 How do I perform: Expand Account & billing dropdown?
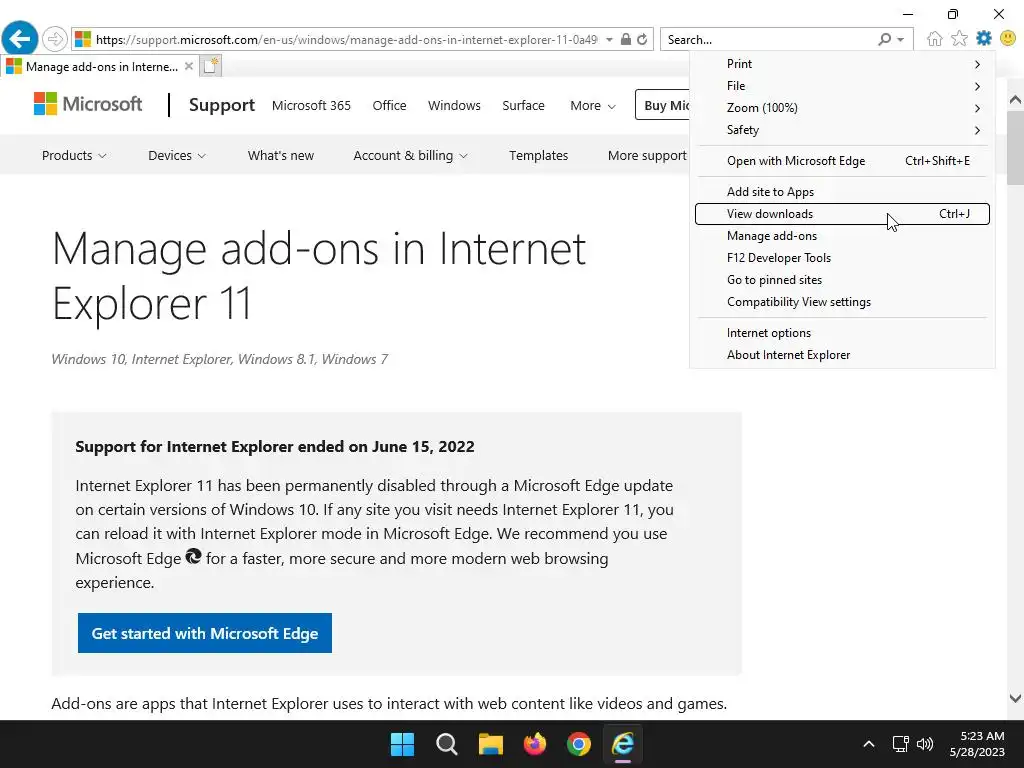(x=410, y=155)
